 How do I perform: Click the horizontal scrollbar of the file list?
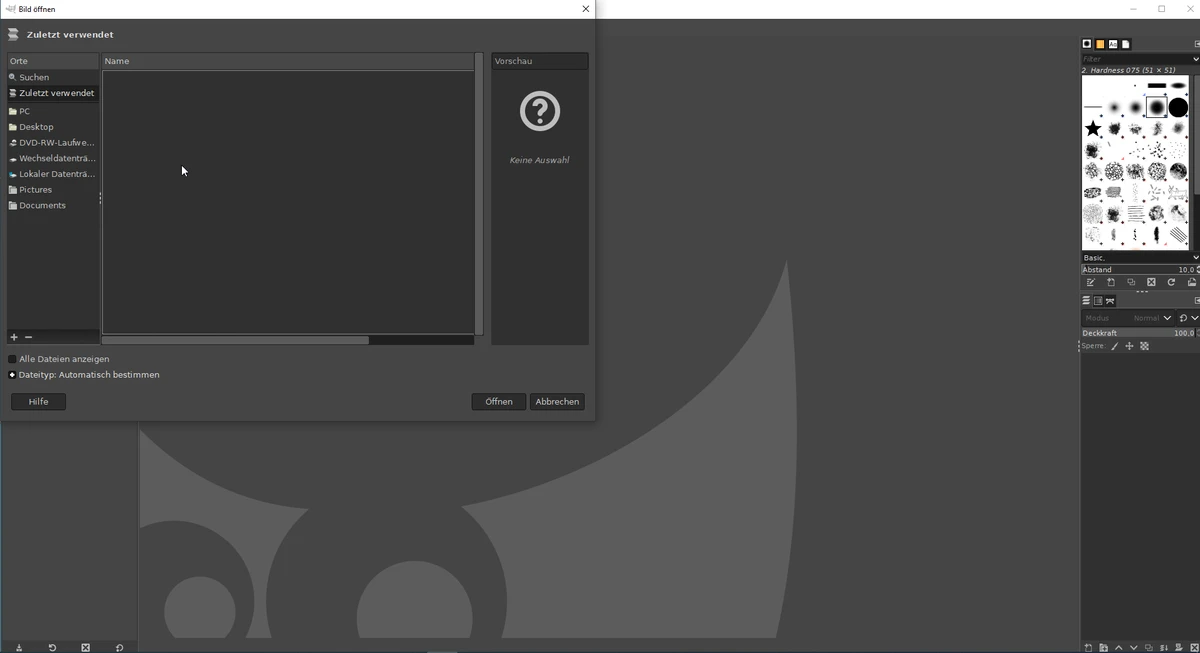(x=236, y=340)
